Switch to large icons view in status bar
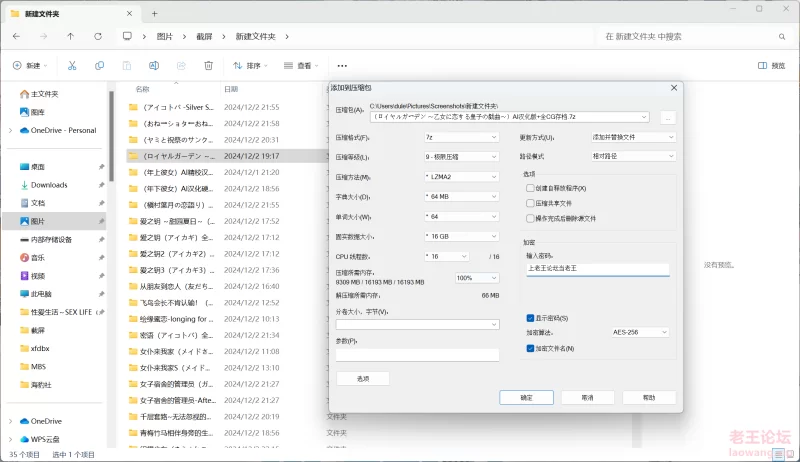800x462 pixels. pos(791,454)
